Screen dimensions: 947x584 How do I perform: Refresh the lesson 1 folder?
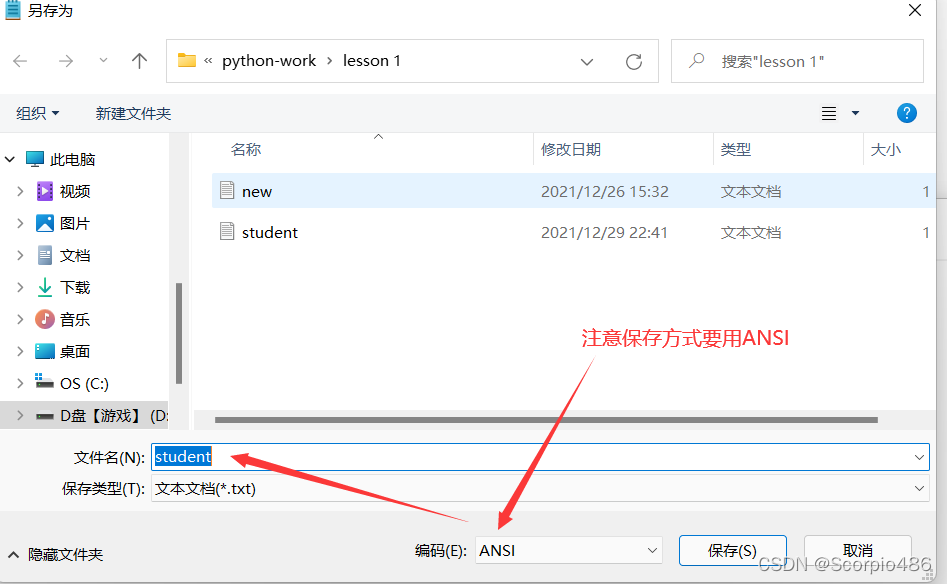coord(634,62)
